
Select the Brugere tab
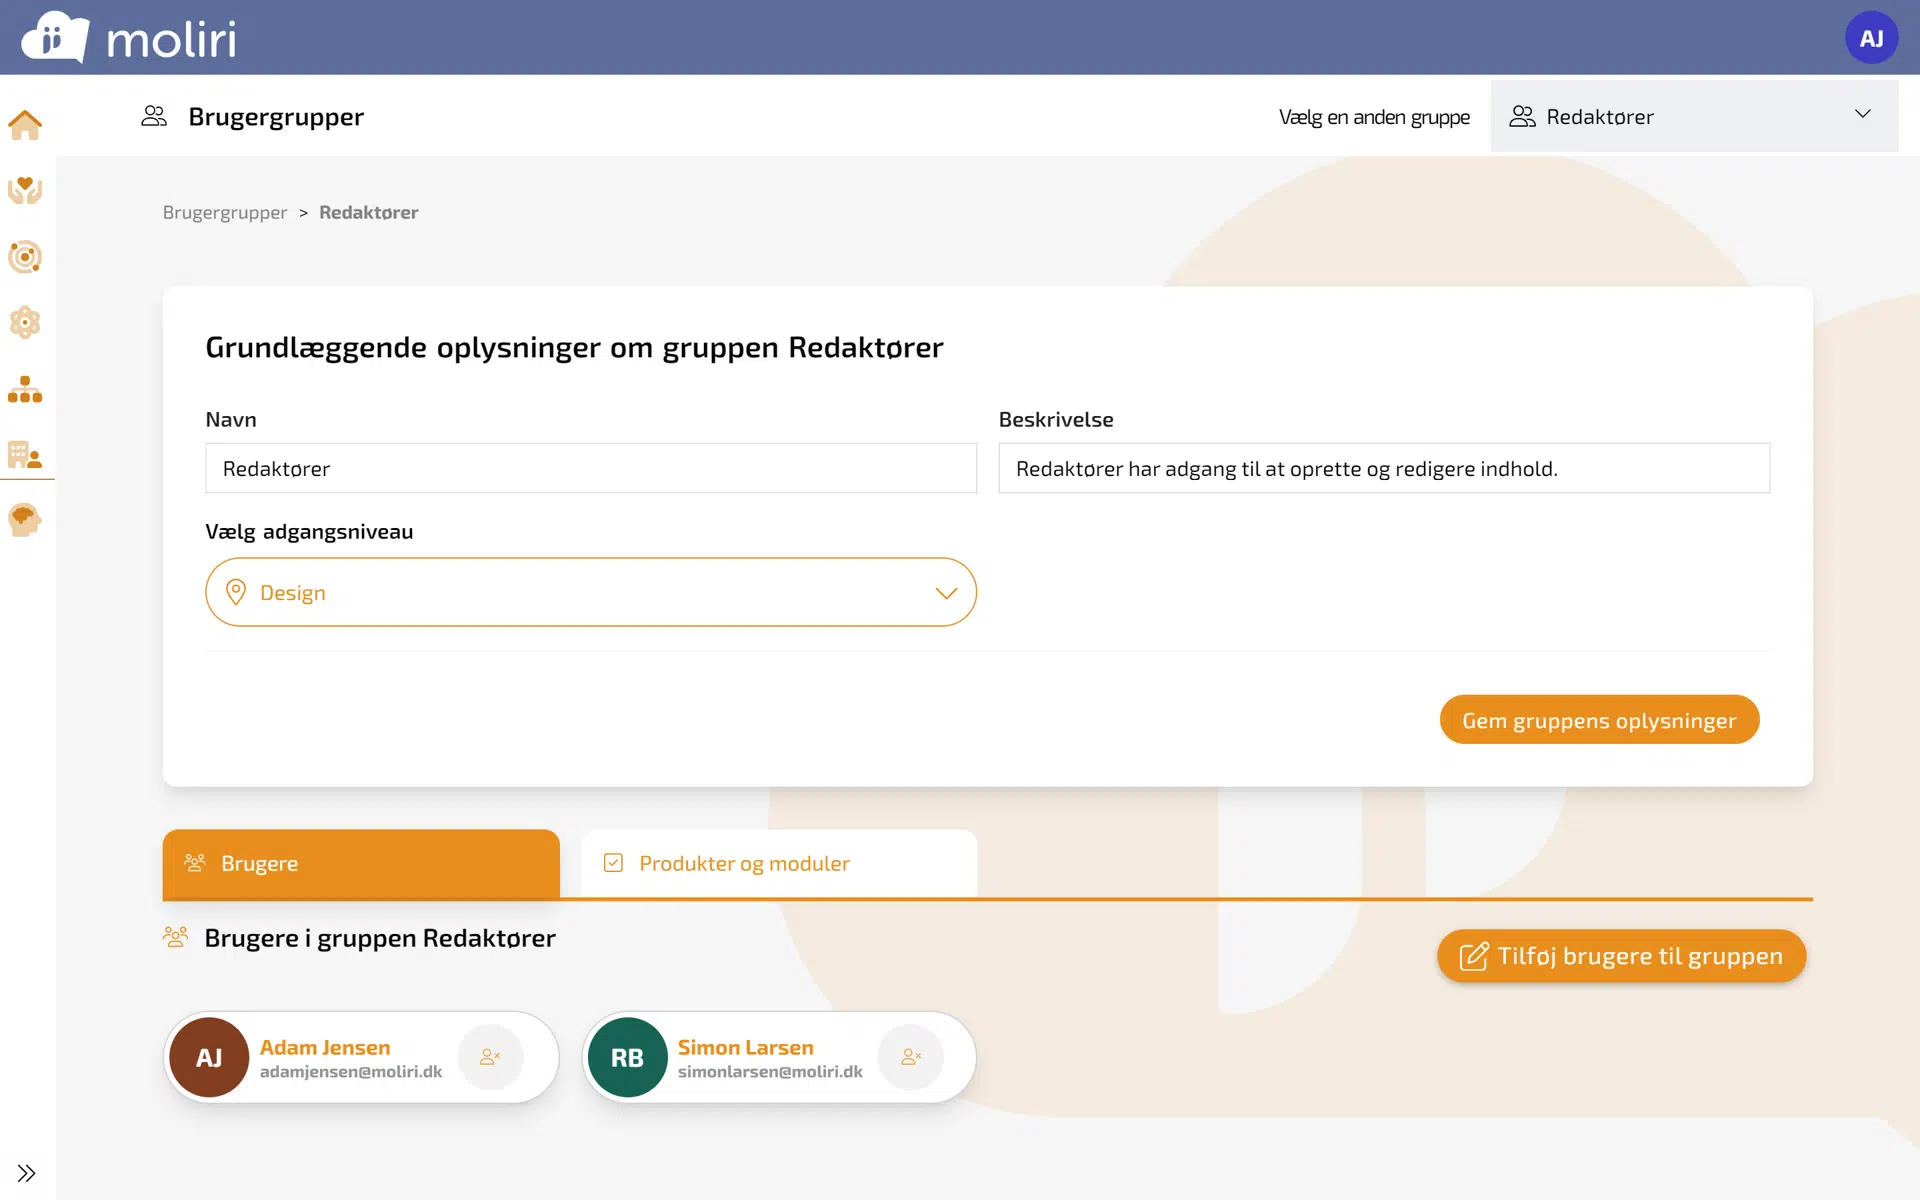click(x=361, y=863)
